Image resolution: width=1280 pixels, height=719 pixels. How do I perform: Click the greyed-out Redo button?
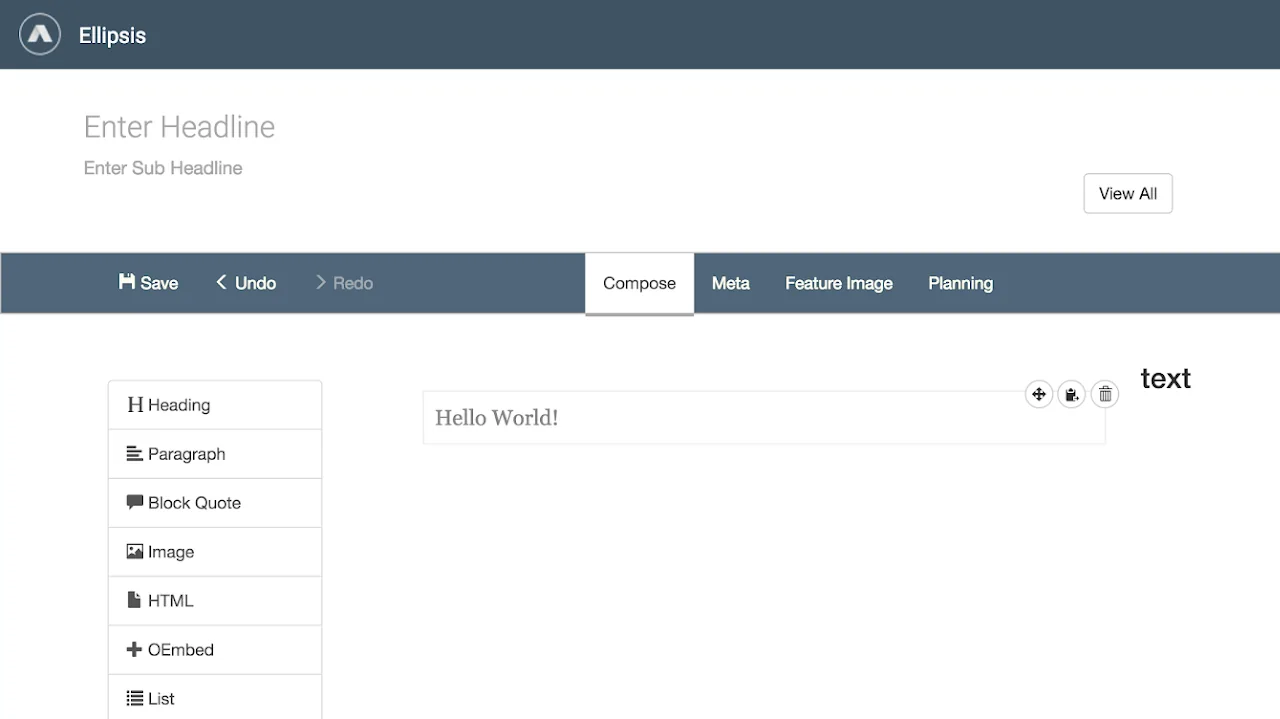[344, 283]
